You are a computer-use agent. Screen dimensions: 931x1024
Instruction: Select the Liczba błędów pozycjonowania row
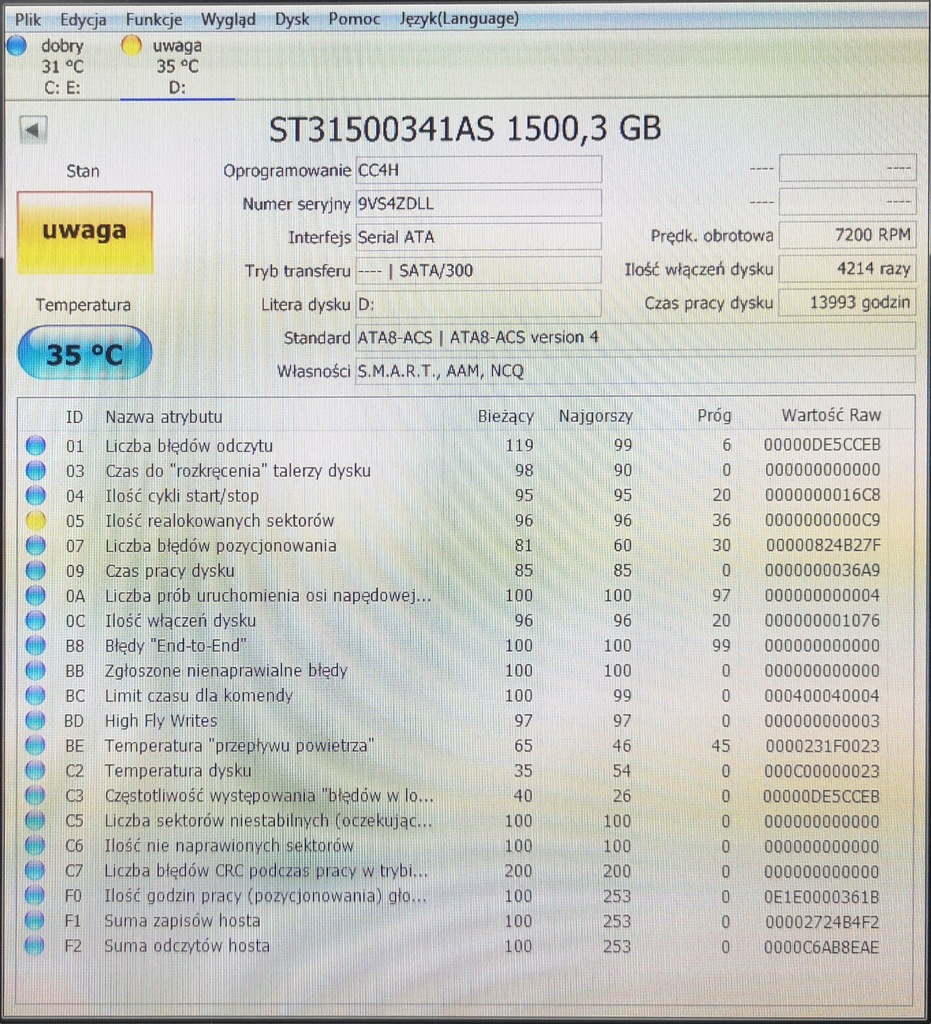point(465,545)
